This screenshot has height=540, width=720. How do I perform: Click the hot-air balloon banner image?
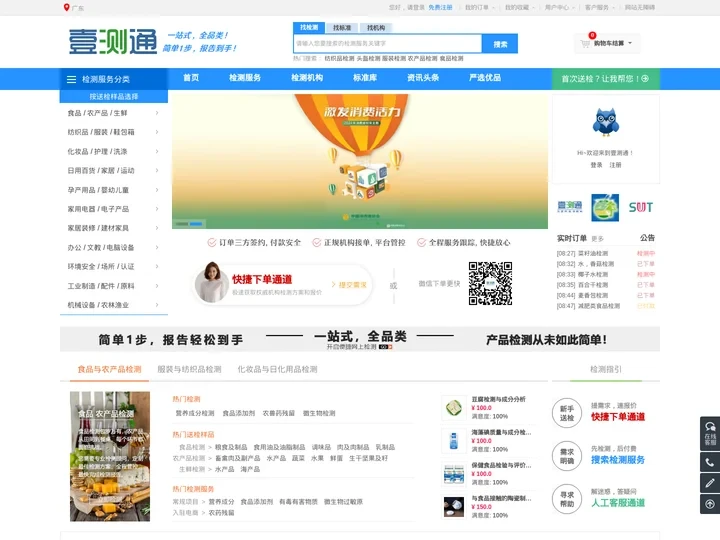pos(360,161)
